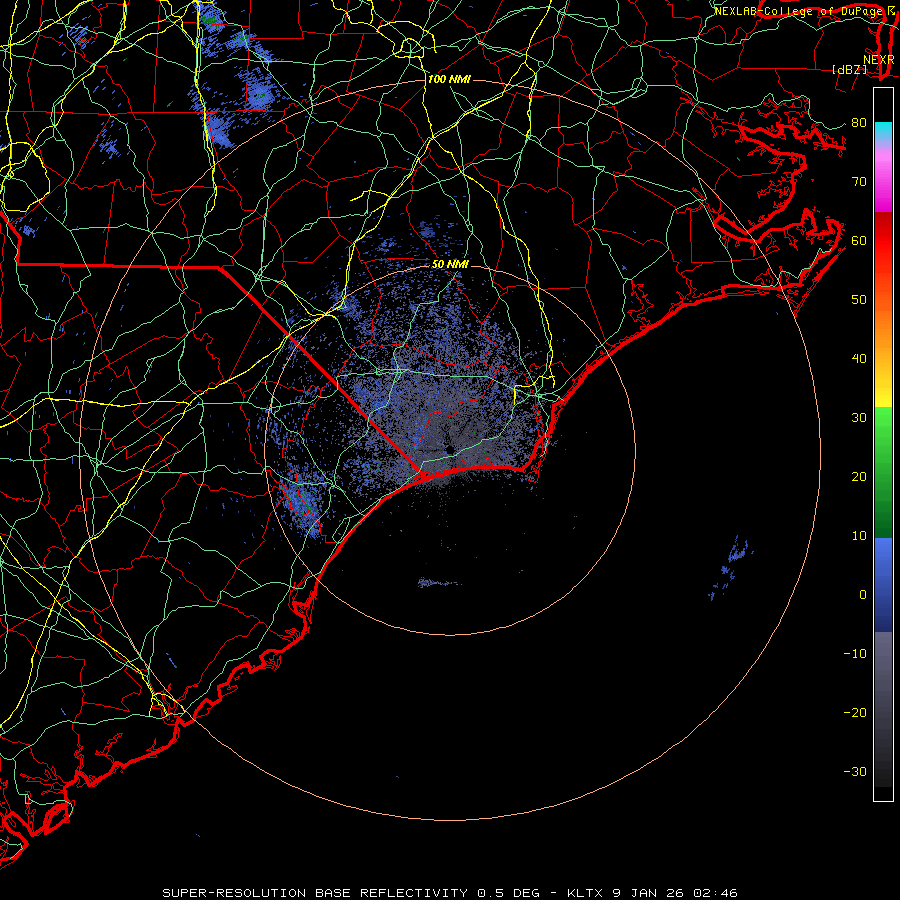Click the 40 dBZ scale value
The image size is (900, 900).
click(859, 359)
